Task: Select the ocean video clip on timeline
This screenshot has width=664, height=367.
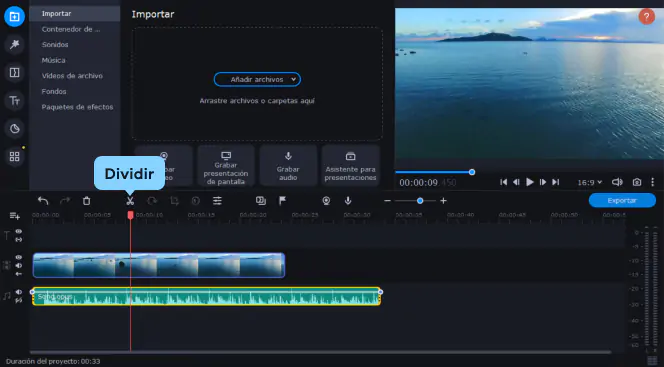Action: coord(159,265)
